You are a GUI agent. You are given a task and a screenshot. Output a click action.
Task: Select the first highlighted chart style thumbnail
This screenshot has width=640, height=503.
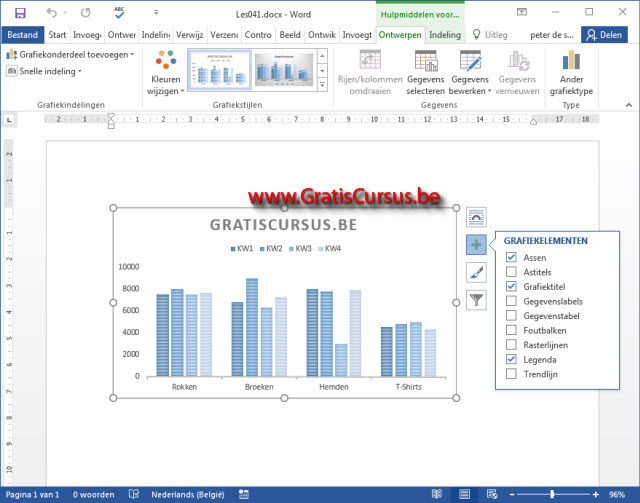coord(220,70)
